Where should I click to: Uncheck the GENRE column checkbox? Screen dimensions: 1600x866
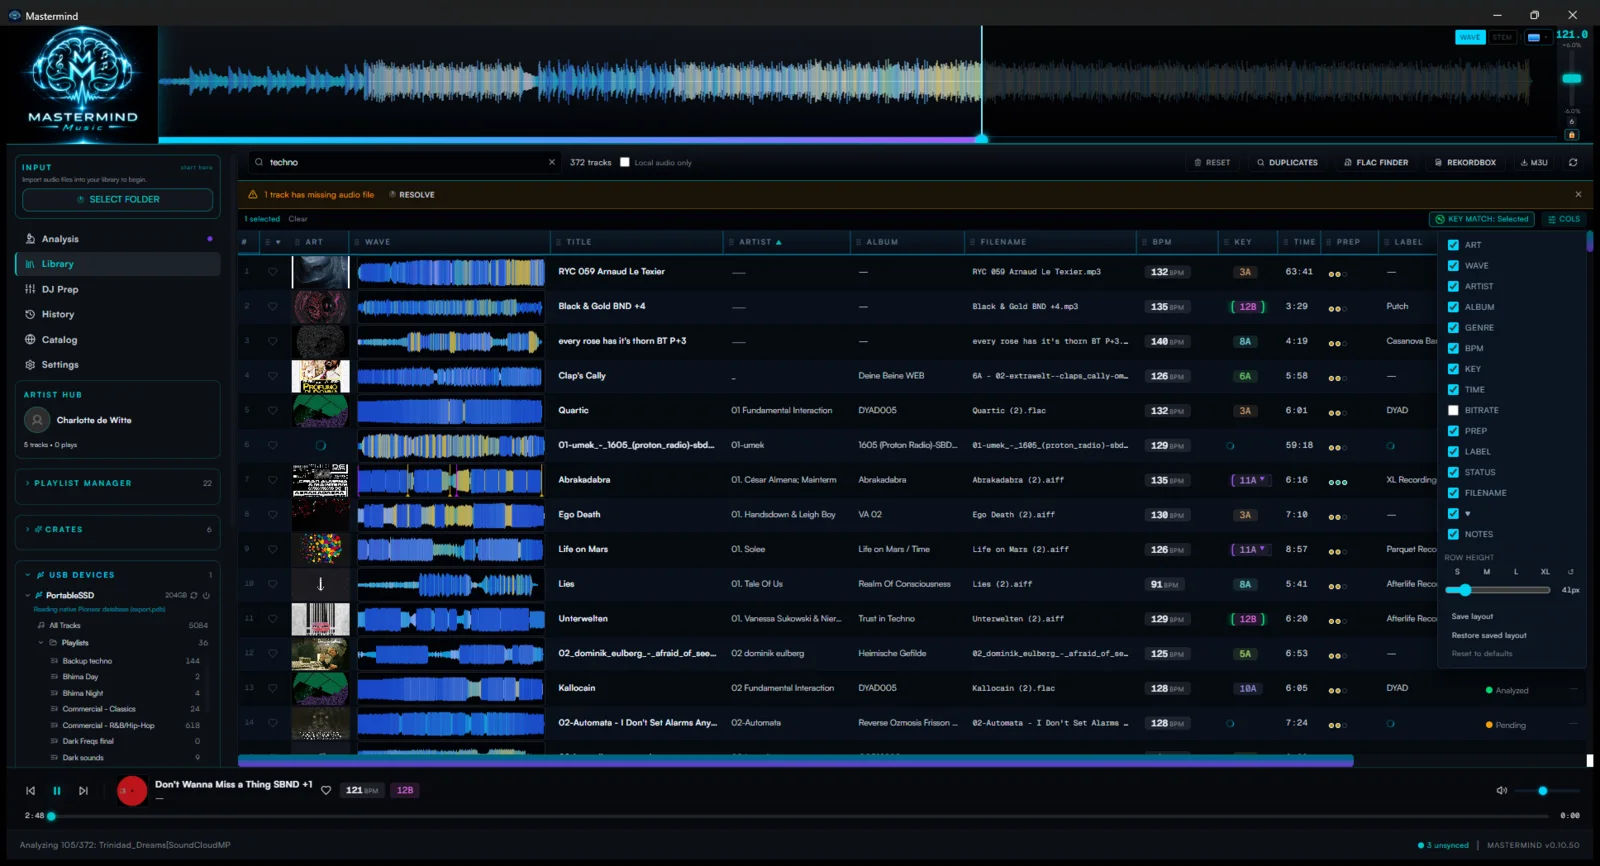click(x=1453, y=328)
